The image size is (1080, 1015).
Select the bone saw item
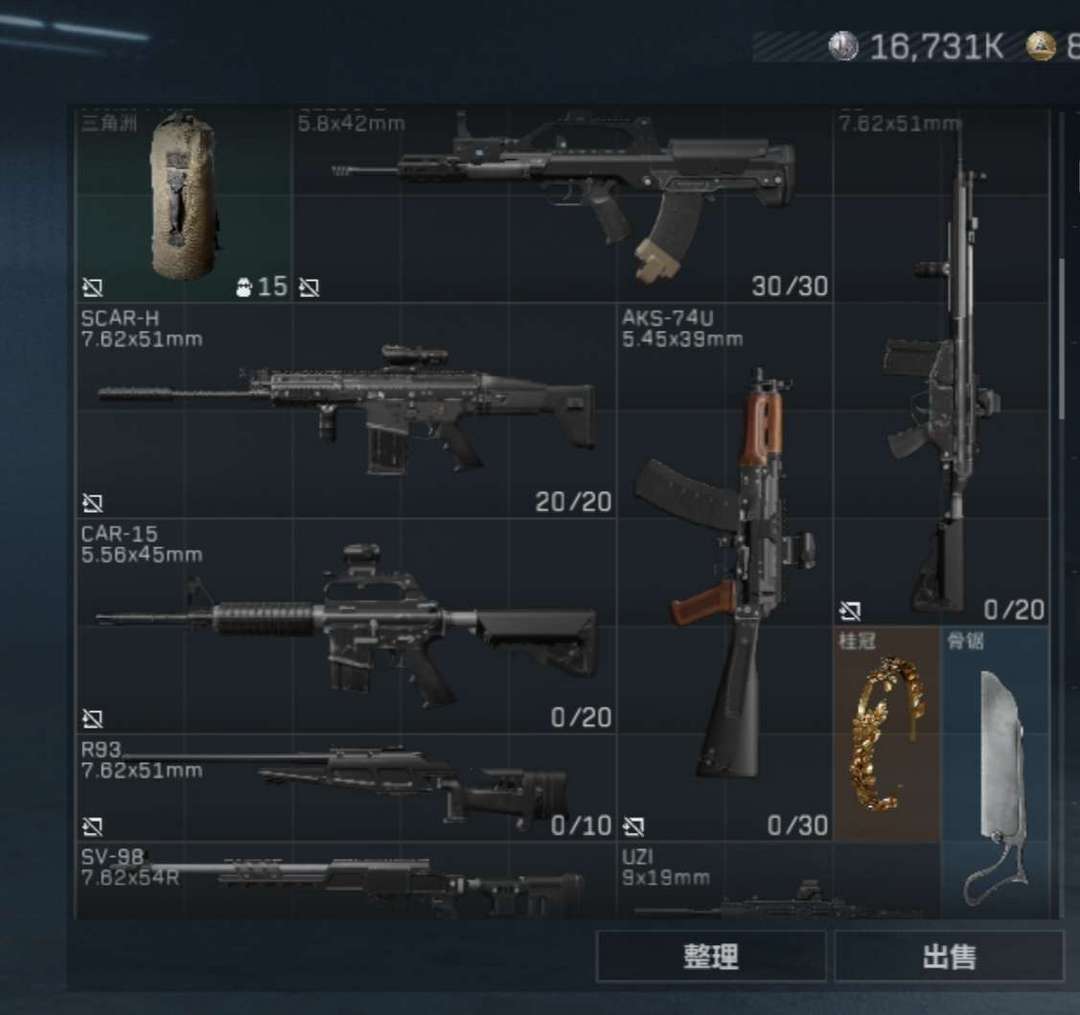point(995,772)
